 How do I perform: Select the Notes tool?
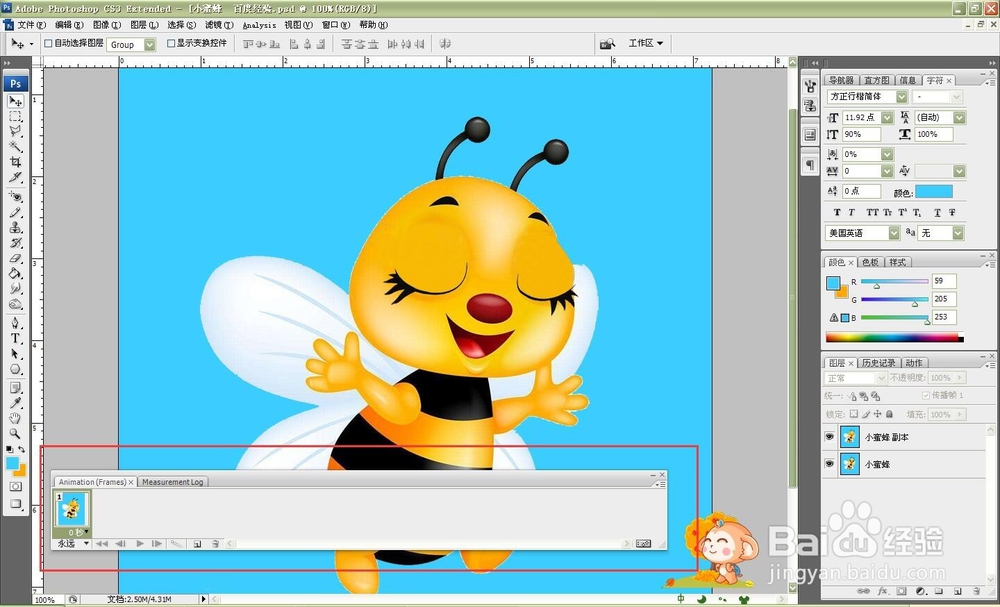tap(15, 388)
